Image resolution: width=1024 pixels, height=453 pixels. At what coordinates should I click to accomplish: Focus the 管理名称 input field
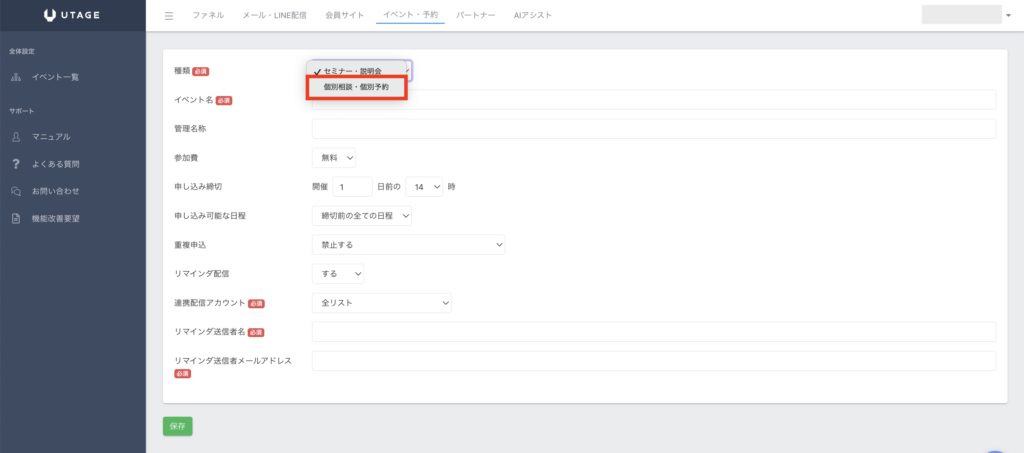click(x=654, y=129)
